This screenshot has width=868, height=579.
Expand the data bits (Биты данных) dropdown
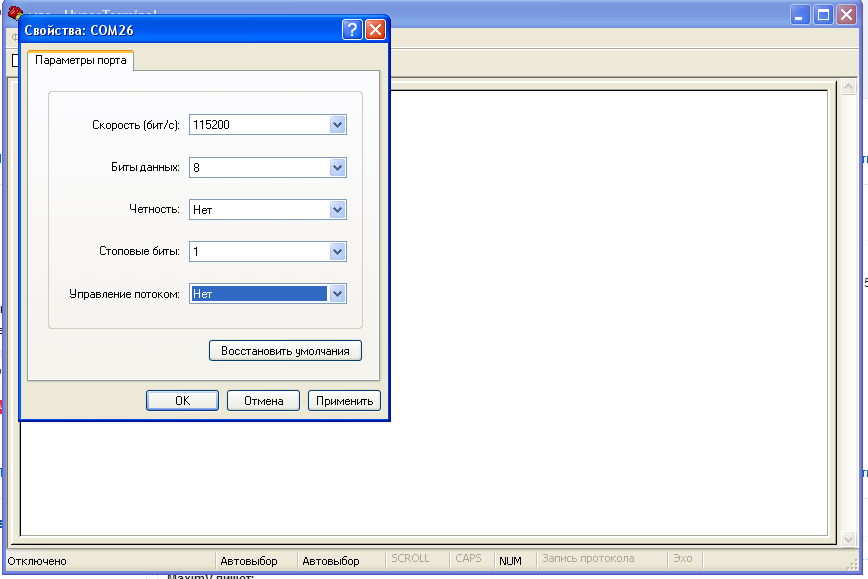click(337, 168)
